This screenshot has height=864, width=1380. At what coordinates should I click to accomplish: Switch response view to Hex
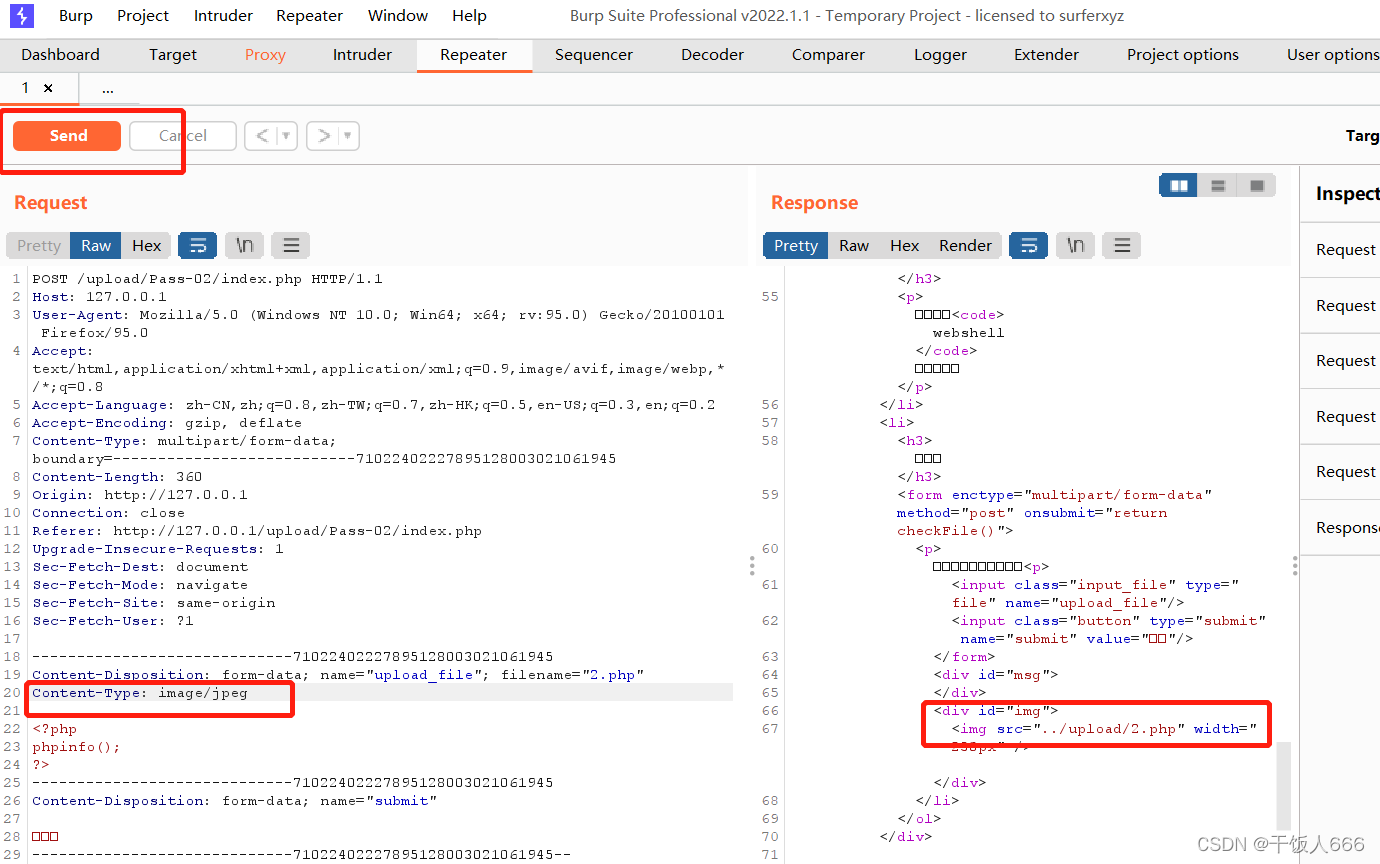pyautogui.click(x=904, y=245)
